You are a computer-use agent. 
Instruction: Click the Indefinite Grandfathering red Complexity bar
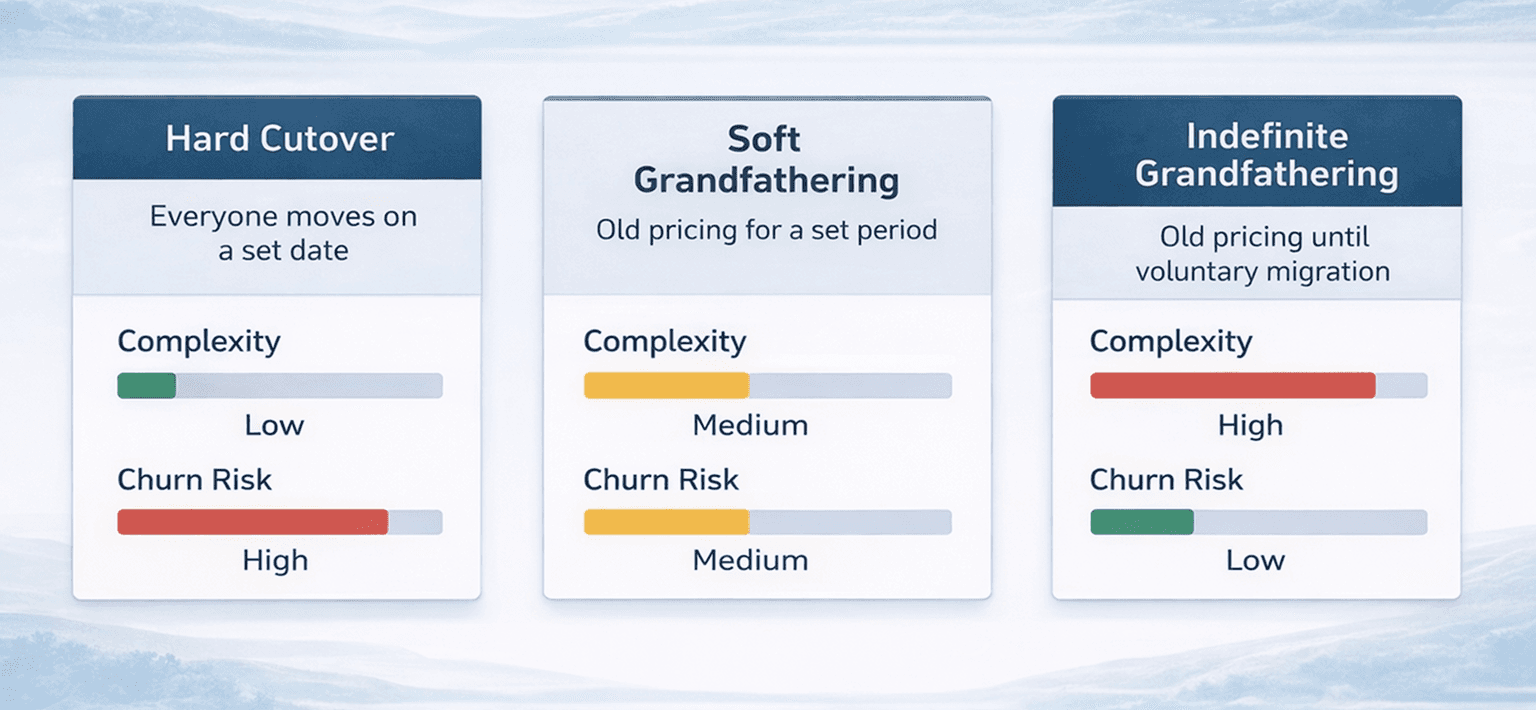click(1232, 386)
